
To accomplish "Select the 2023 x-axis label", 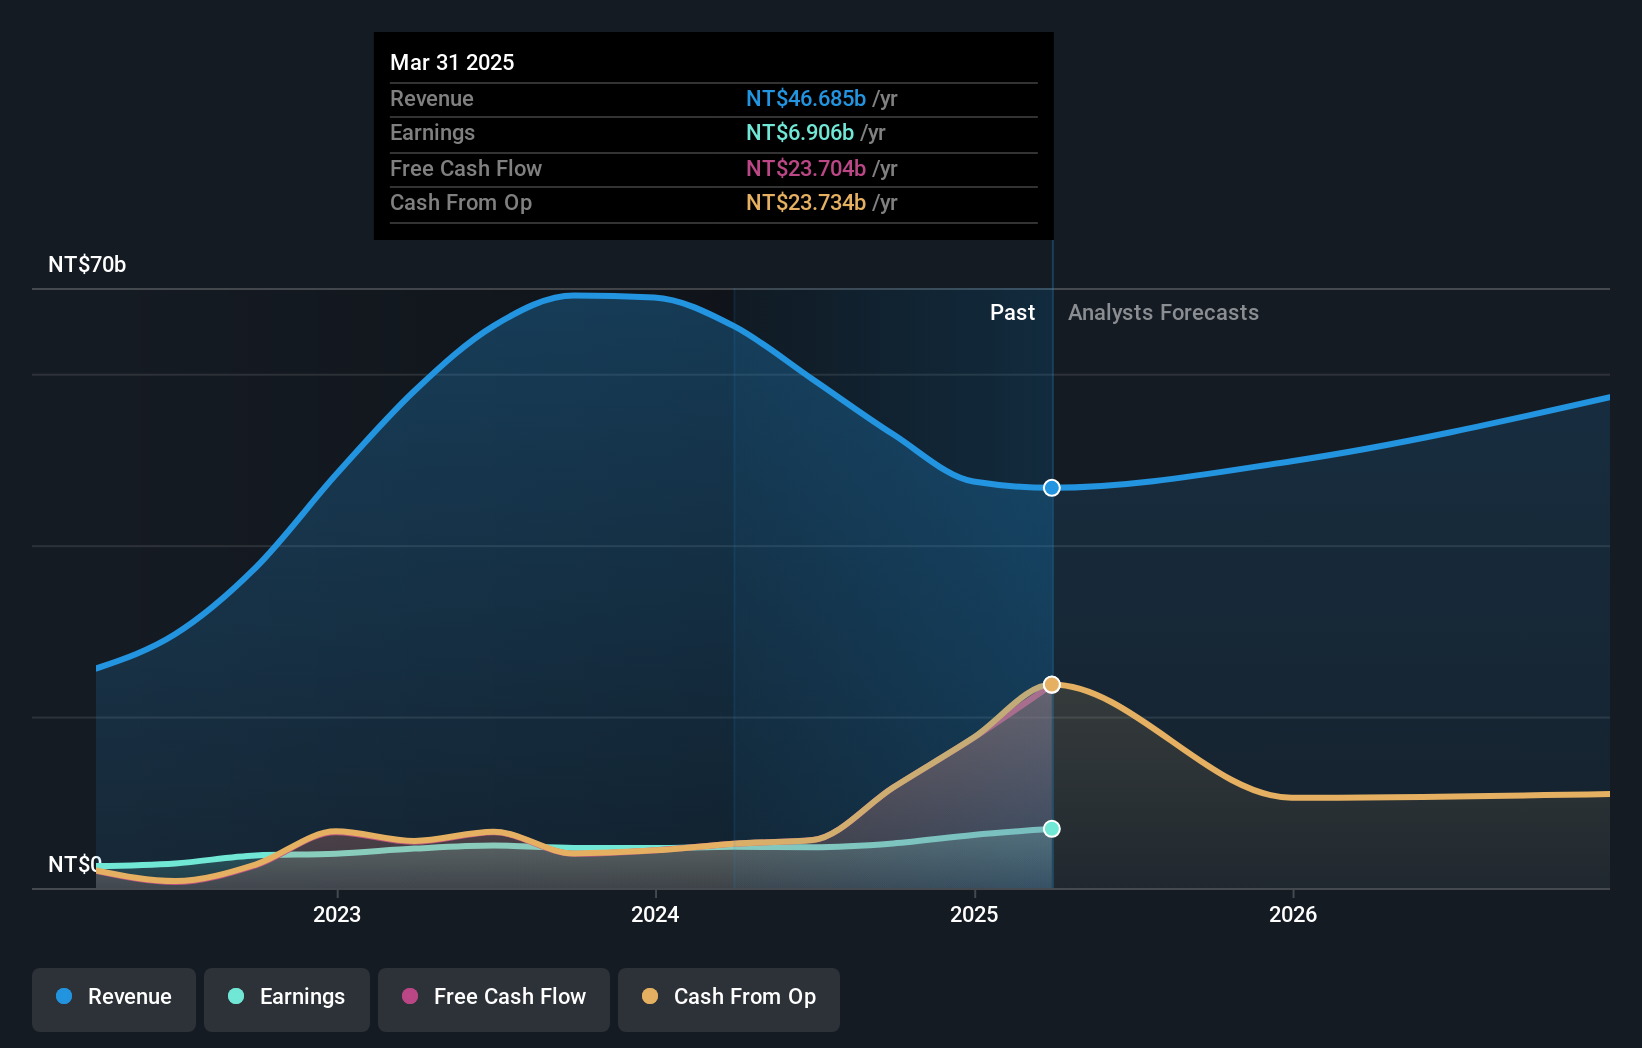I will tap(337, 914).
